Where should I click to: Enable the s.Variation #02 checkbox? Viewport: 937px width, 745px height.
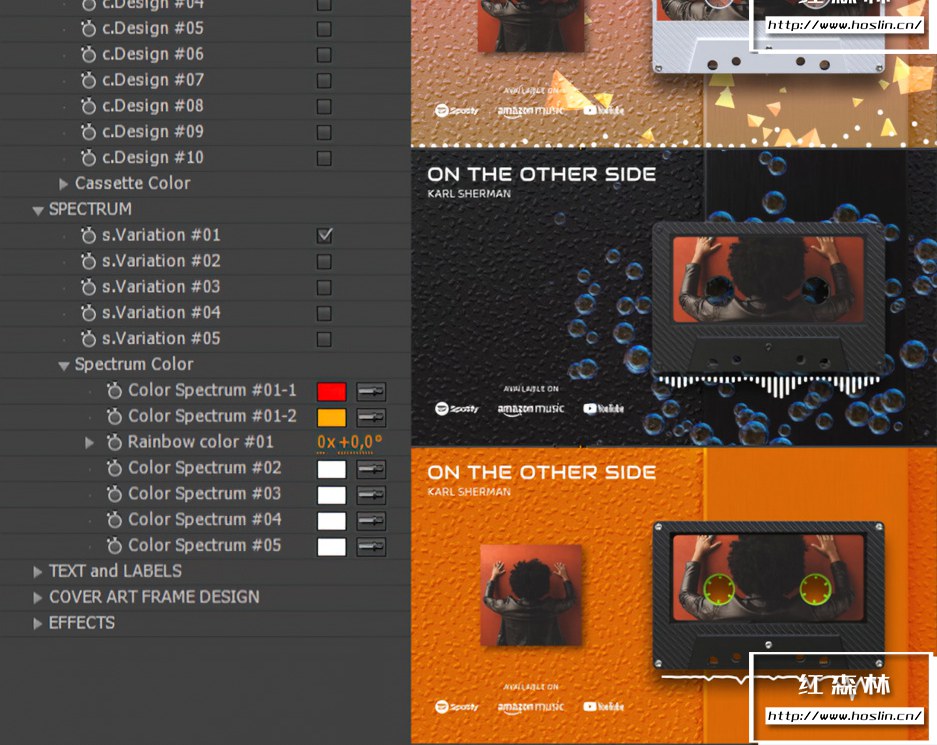[x=324, y=262]
